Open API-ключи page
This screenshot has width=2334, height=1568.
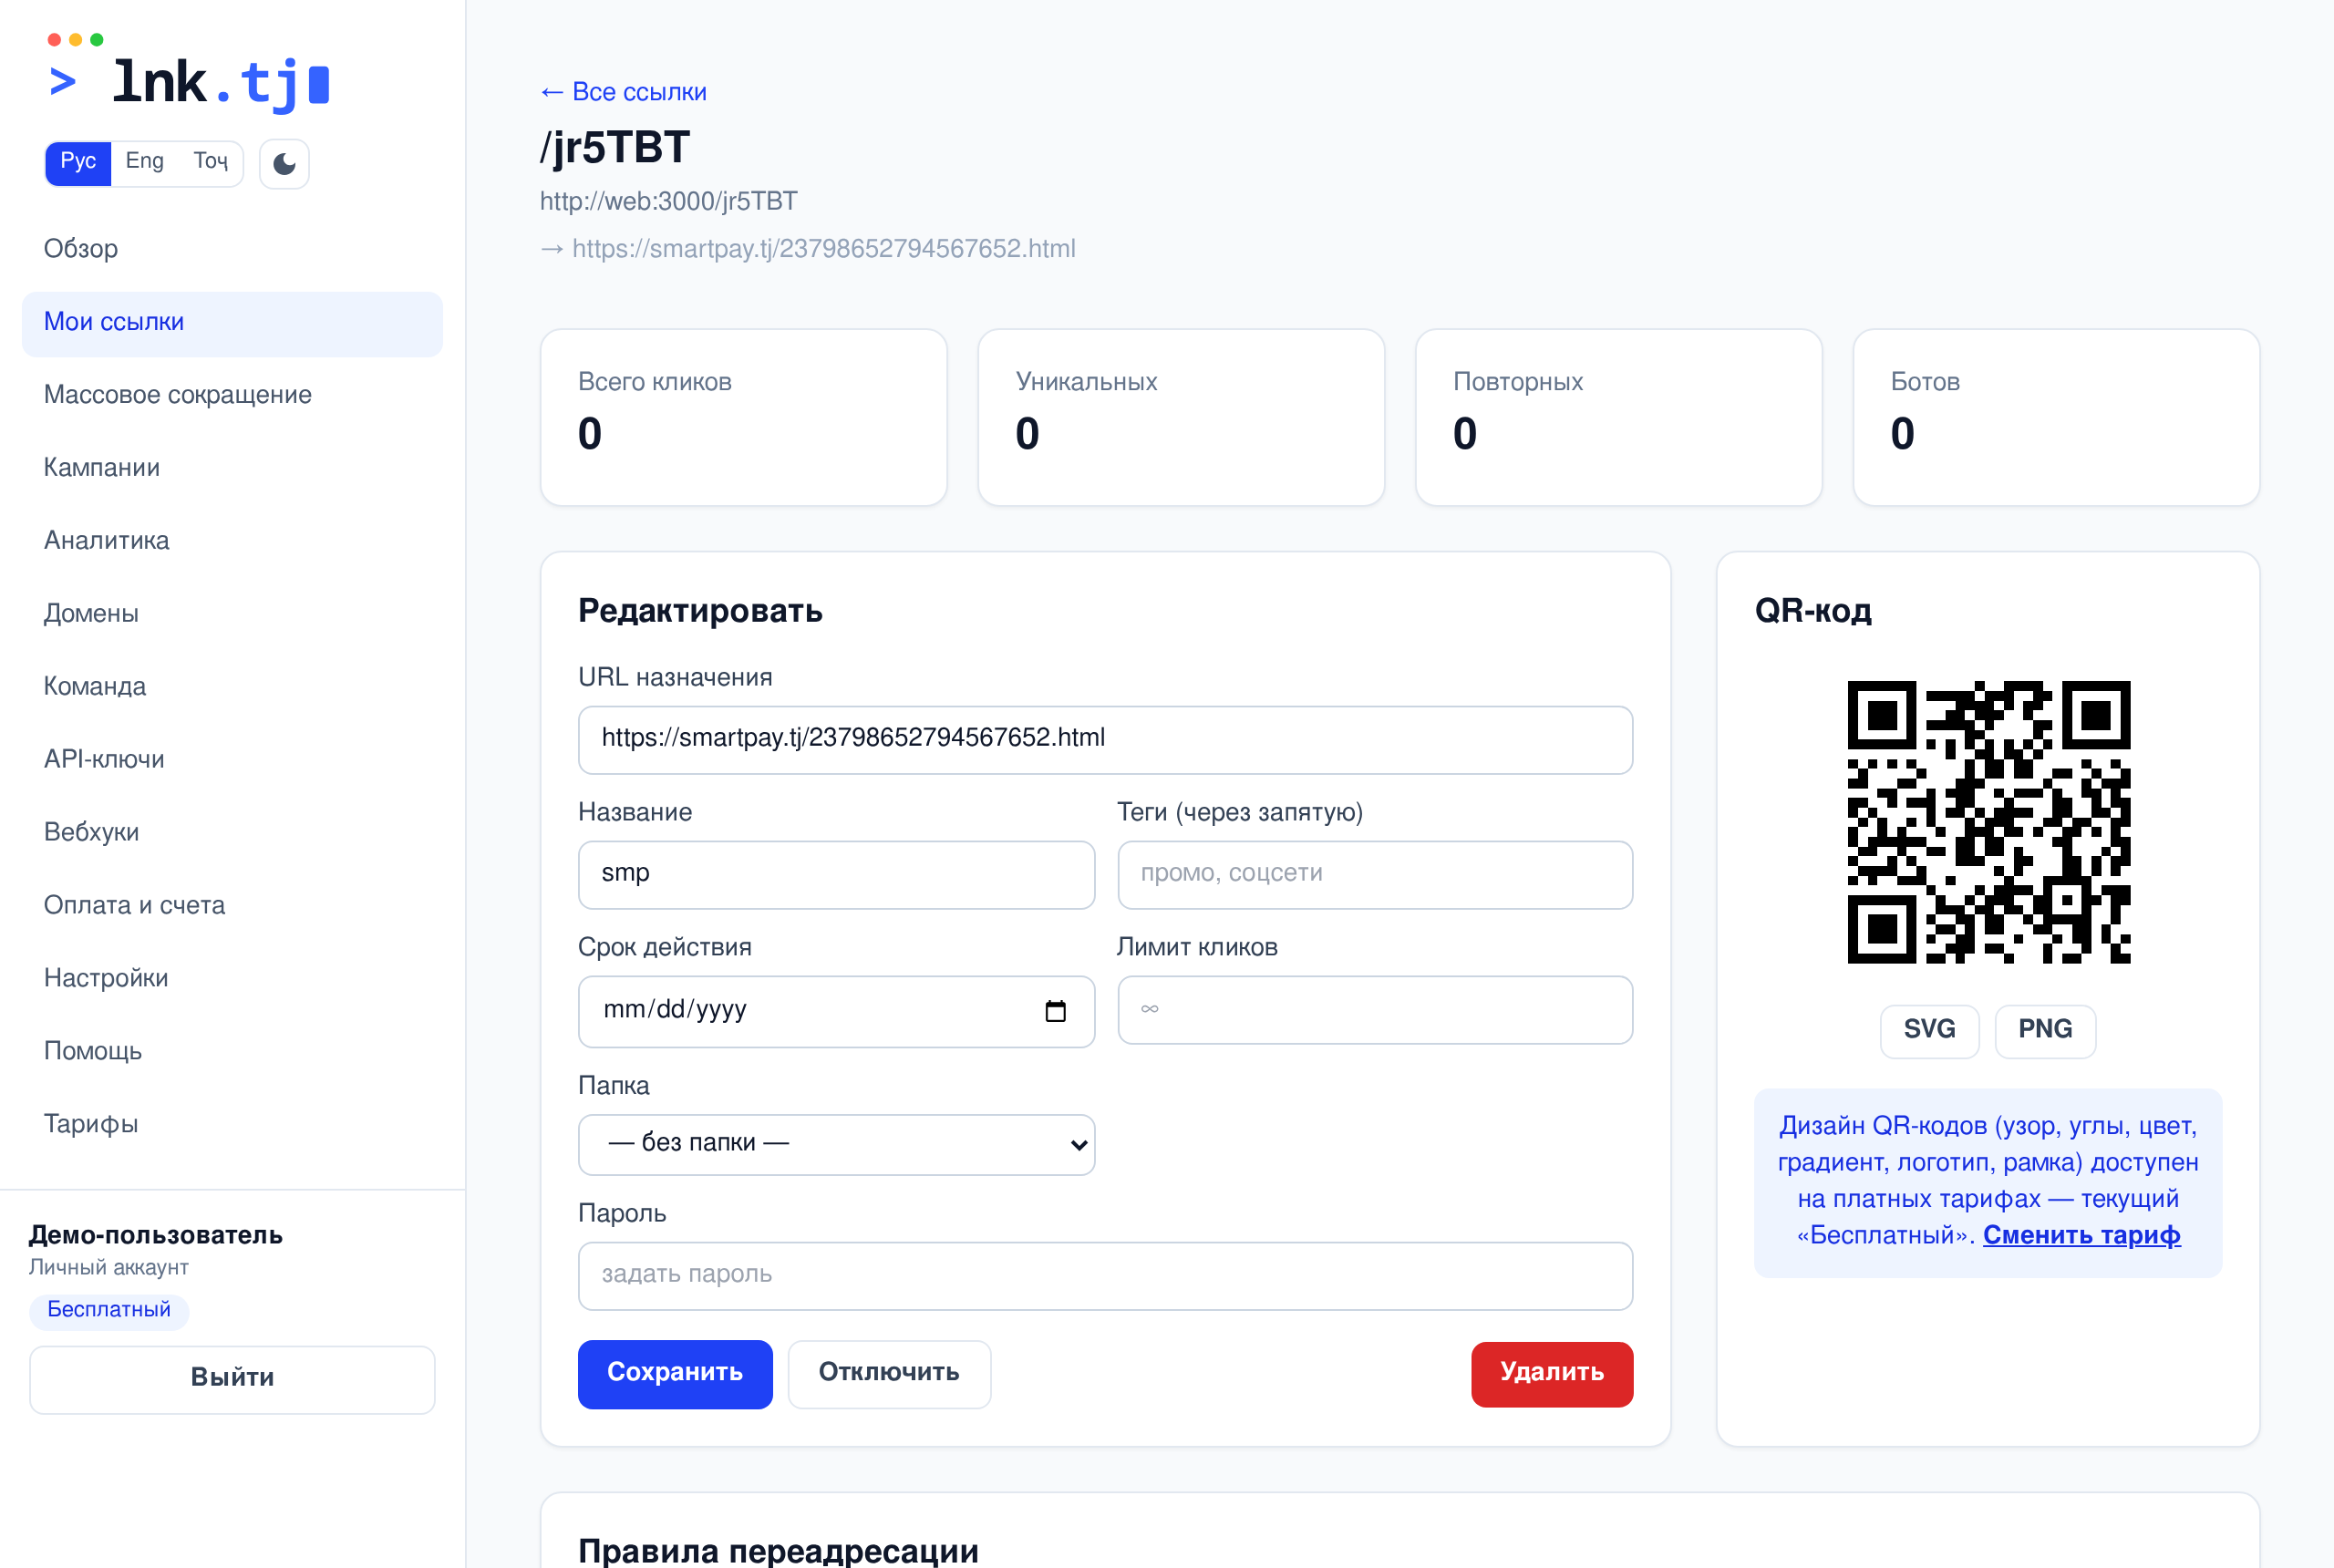pos(232,760)
